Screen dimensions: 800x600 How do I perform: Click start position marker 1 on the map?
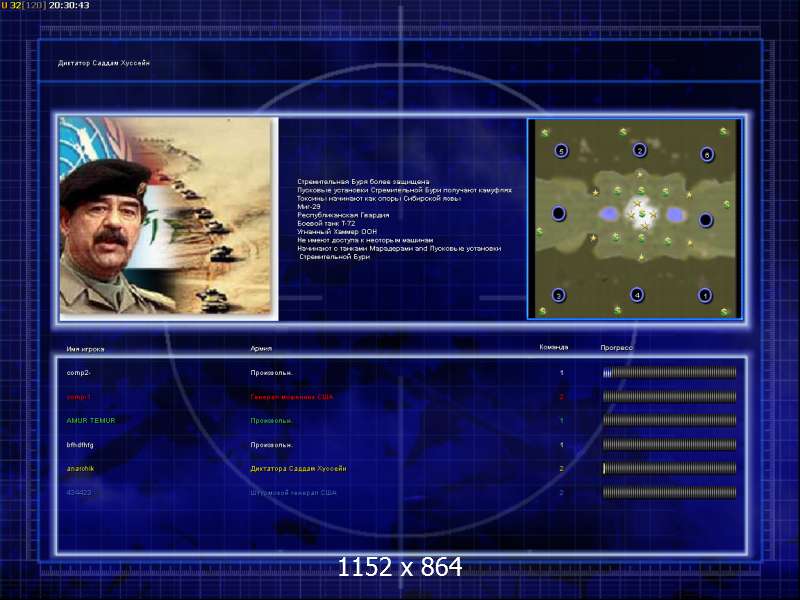coord(705,295)
